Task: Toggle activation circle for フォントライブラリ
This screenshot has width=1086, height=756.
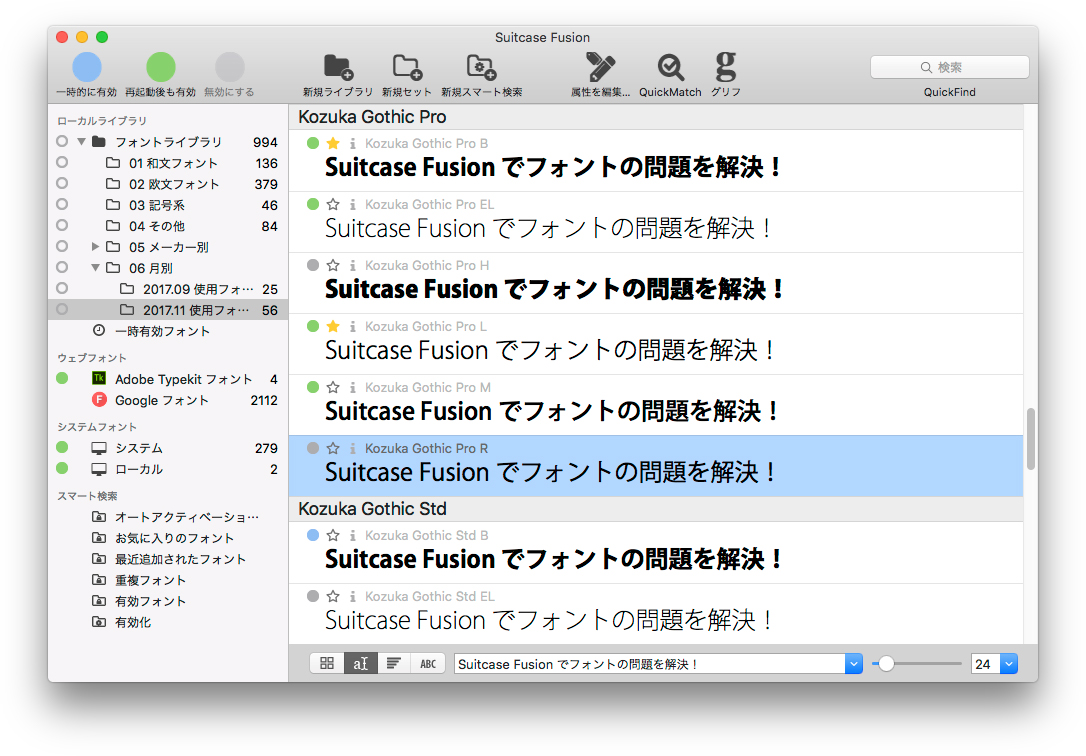Action: click(62, 141)
